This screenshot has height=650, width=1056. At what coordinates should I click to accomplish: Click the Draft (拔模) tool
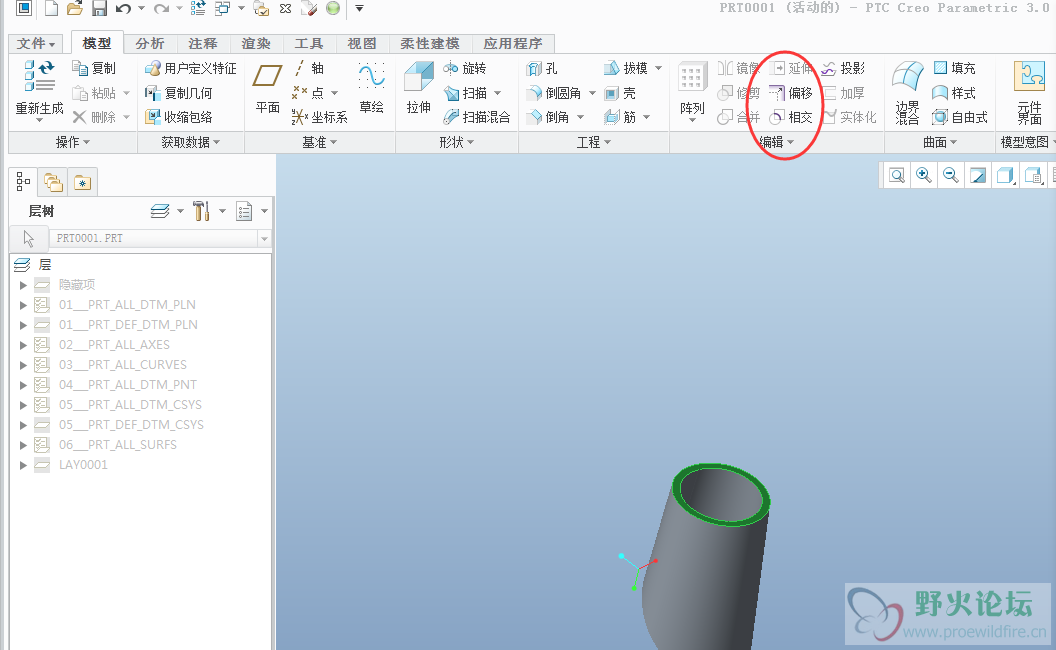626,68
